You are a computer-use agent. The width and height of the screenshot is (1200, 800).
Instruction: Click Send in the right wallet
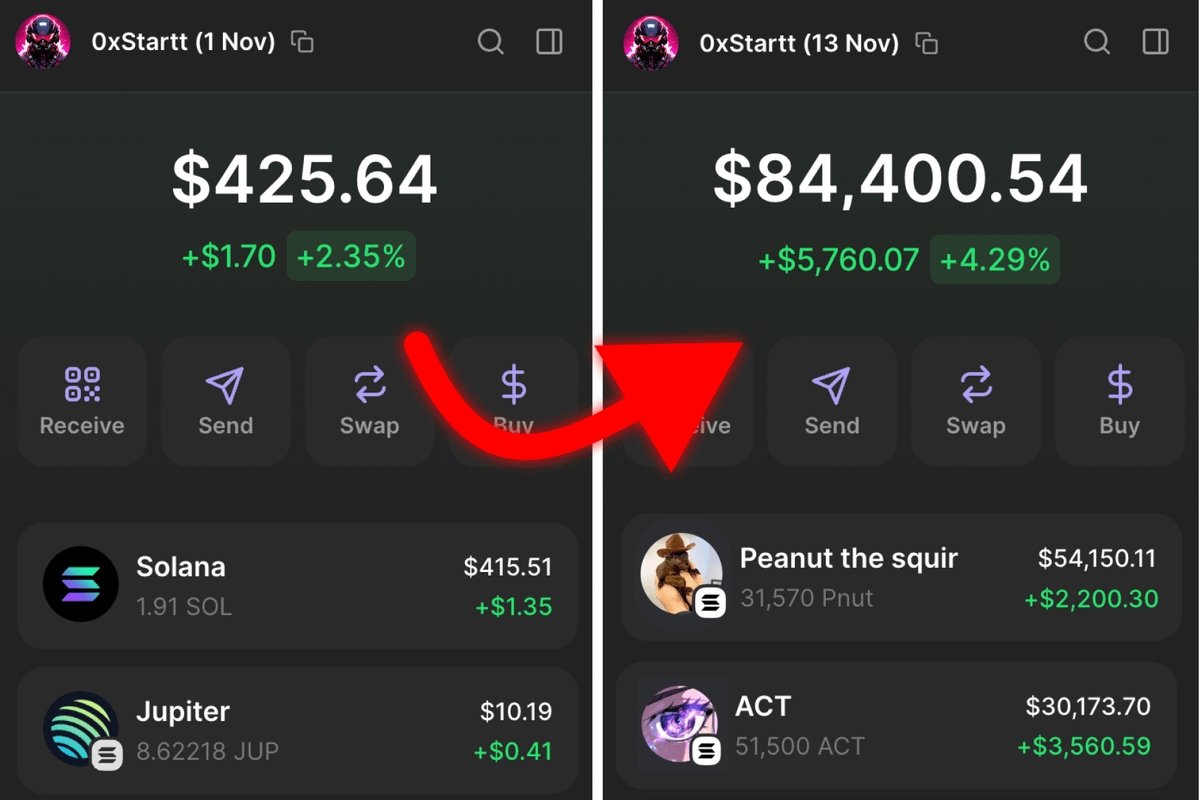(x=832, y=401)
